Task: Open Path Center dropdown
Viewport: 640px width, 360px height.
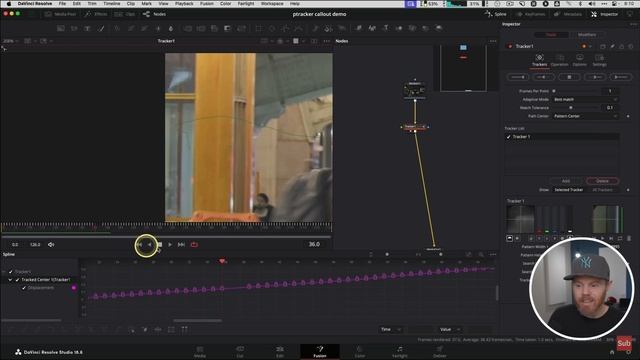Action: coord(585,116)
